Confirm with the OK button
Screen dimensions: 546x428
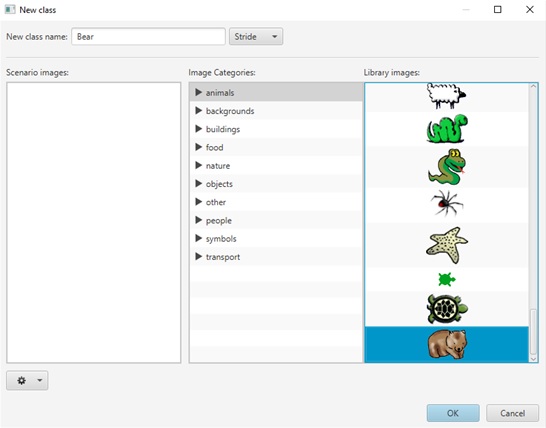(453, 413)
